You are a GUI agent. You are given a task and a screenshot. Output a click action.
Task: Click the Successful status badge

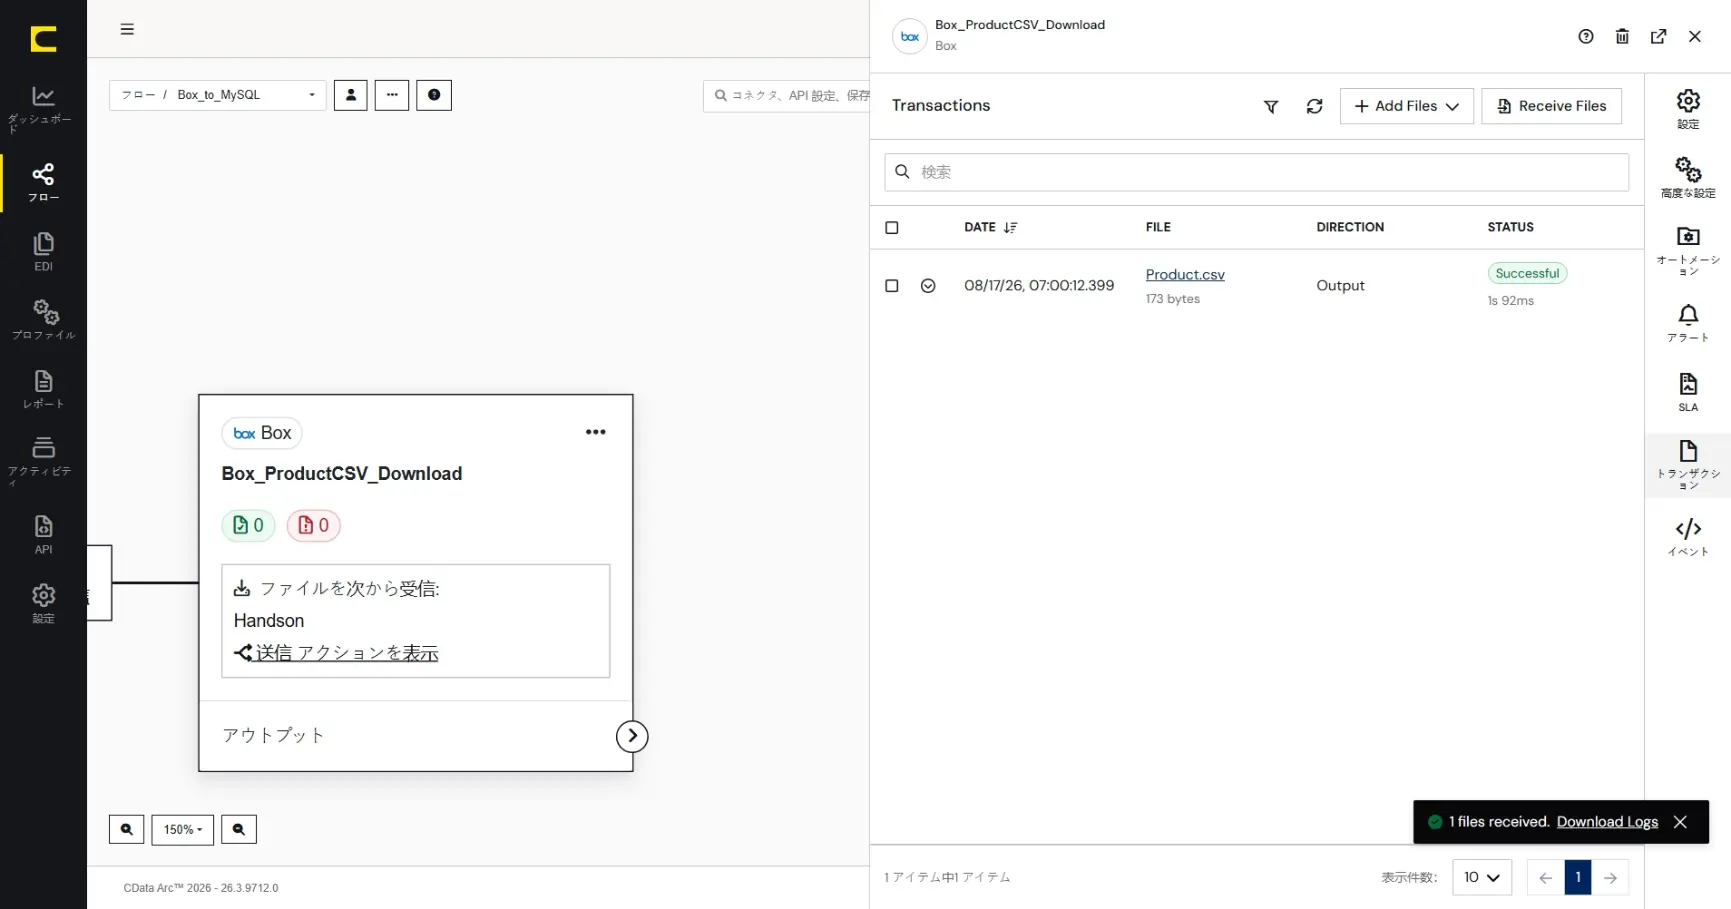tap(1527, 273)
